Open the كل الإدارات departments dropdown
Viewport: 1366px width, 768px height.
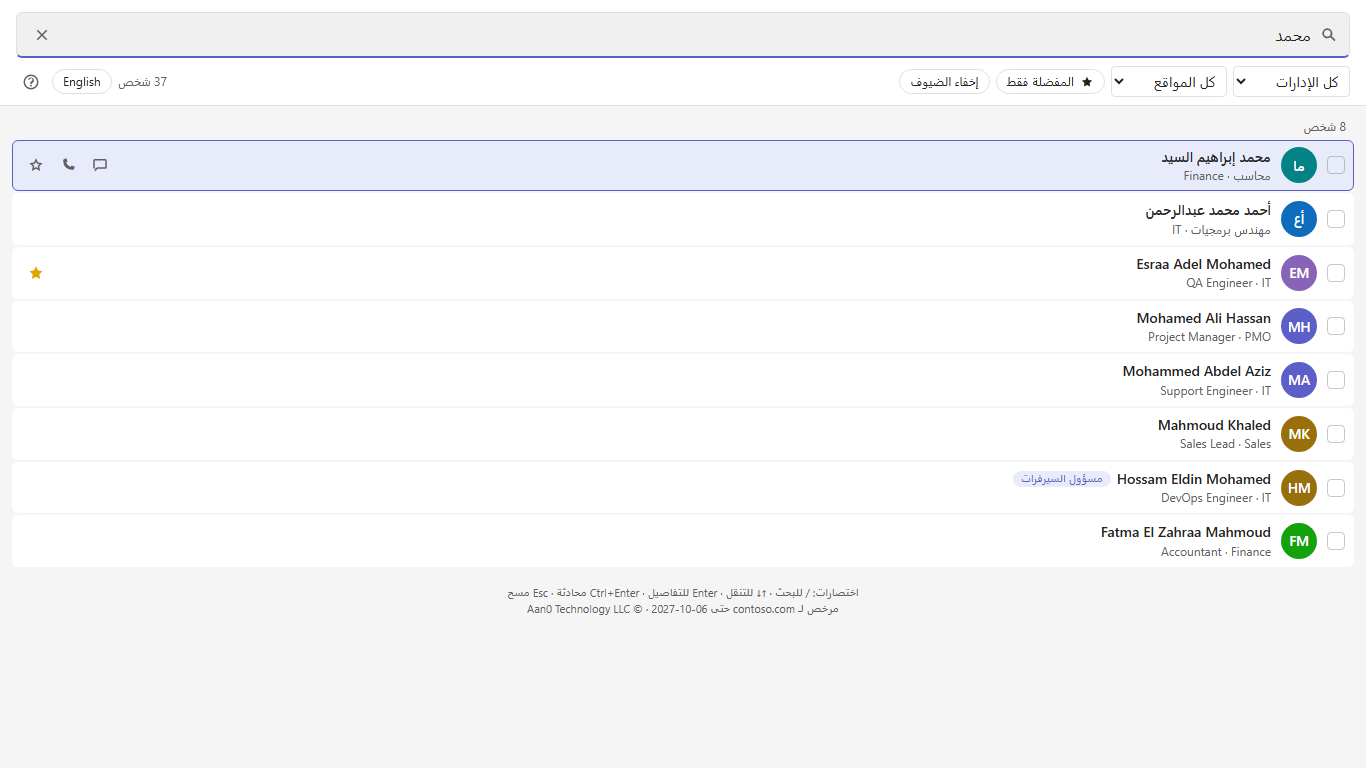tap(1291, 82)
